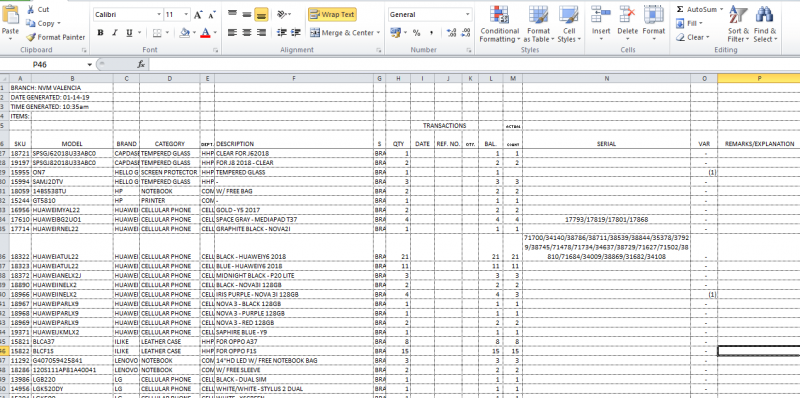Toggle Middle Align for cells

coord(247,14)
